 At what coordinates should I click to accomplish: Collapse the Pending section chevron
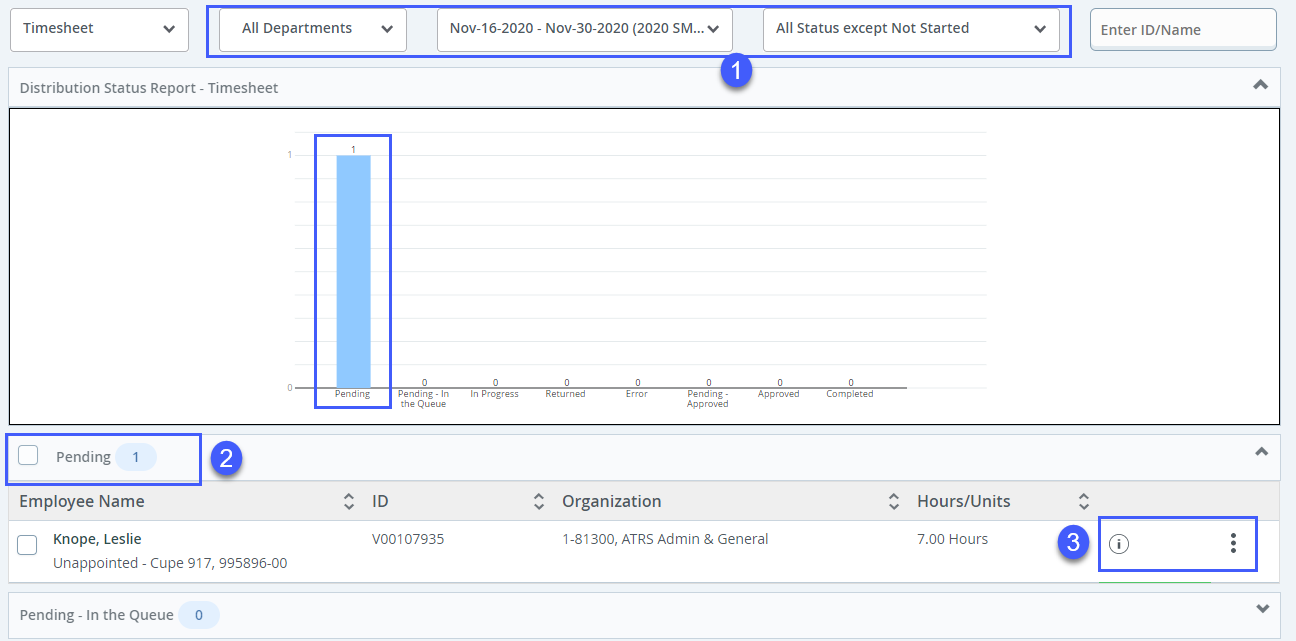pyautogui.click(x=1262, y=452)
